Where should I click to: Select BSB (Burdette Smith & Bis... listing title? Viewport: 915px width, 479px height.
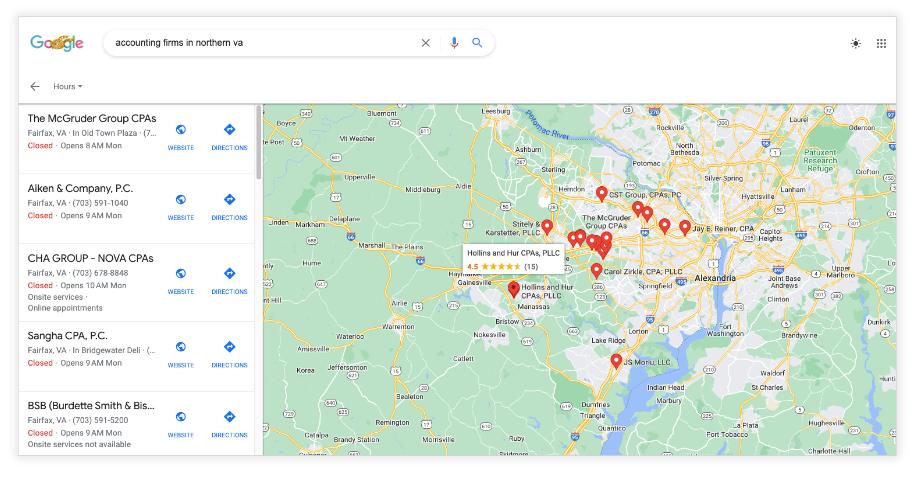[91, 405]
